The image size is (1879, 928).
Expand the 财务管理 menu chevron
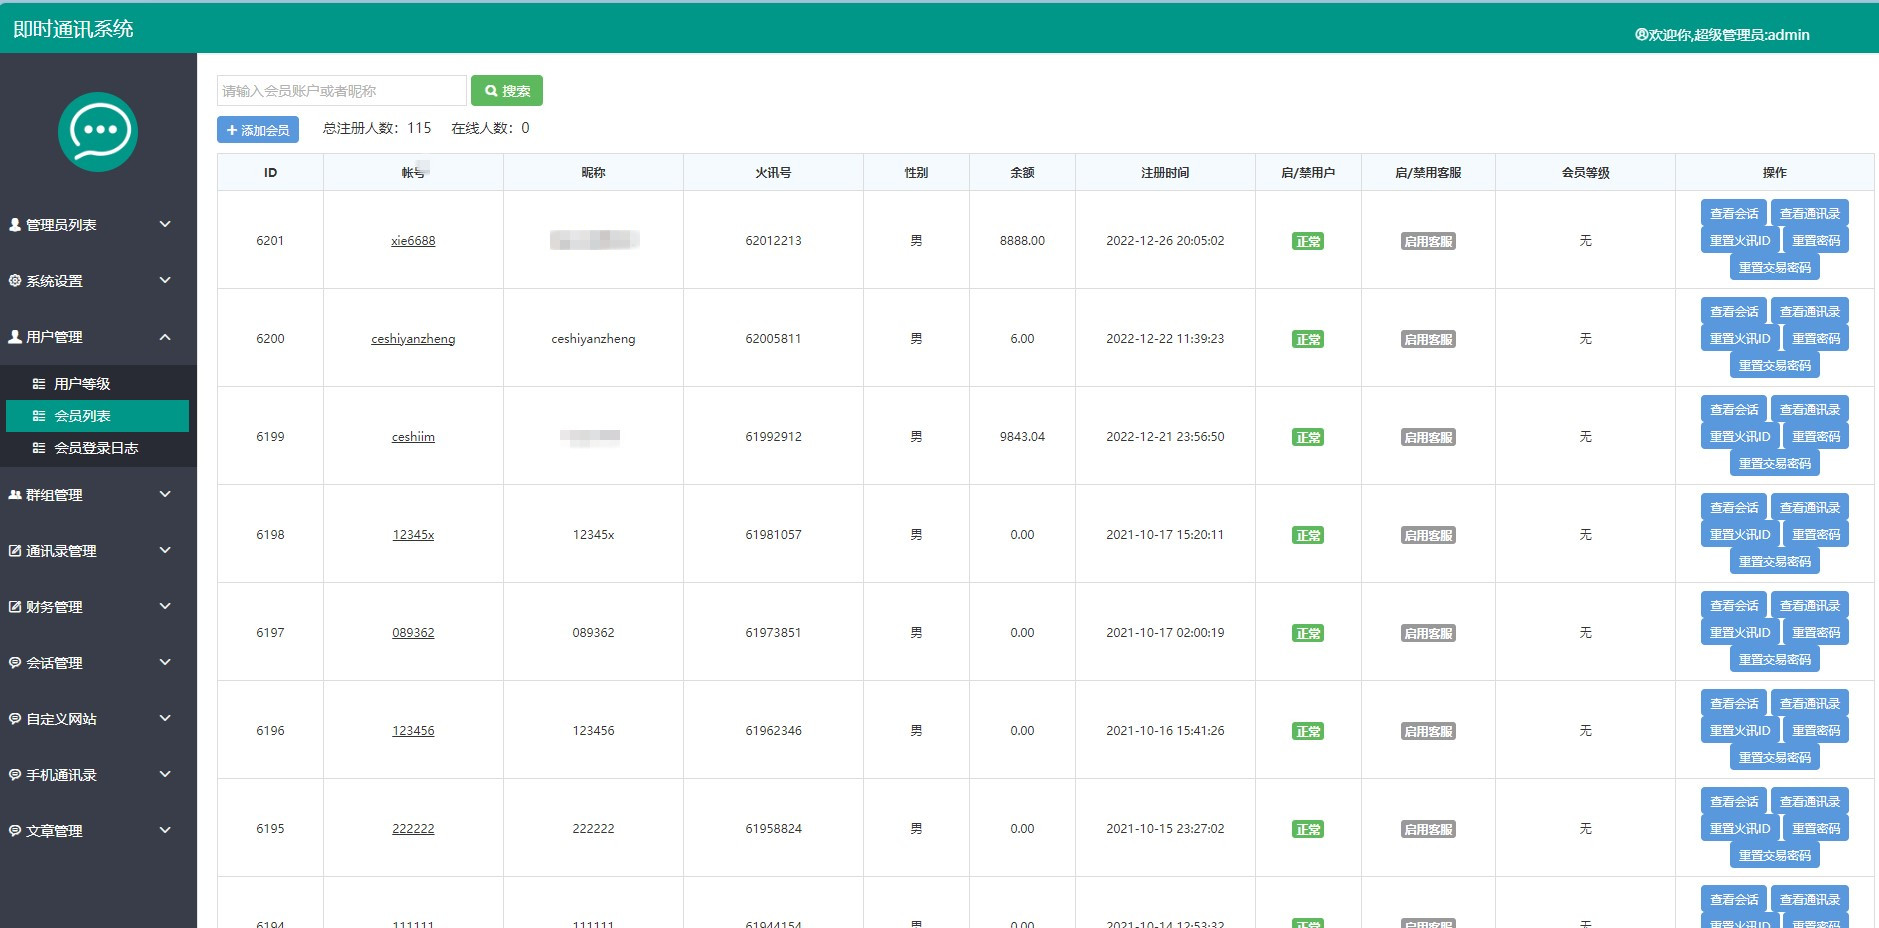point(165,607)
